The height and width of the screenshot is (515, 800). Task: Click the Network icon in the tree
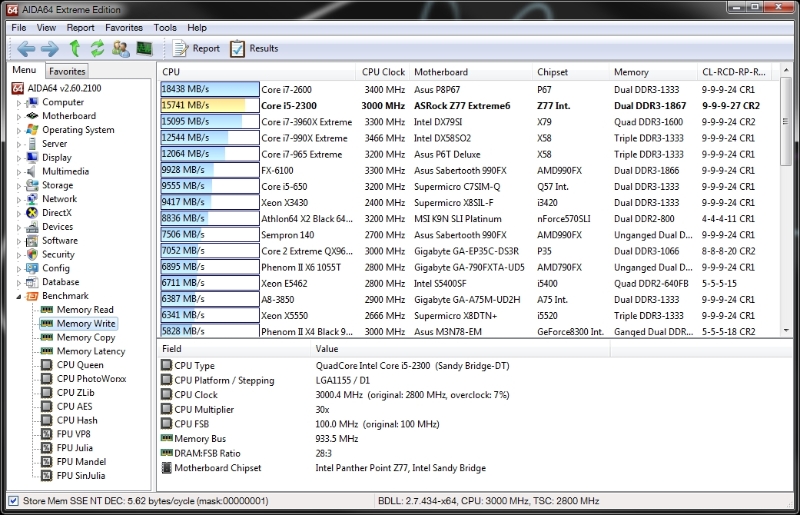(x=32, y=199)
